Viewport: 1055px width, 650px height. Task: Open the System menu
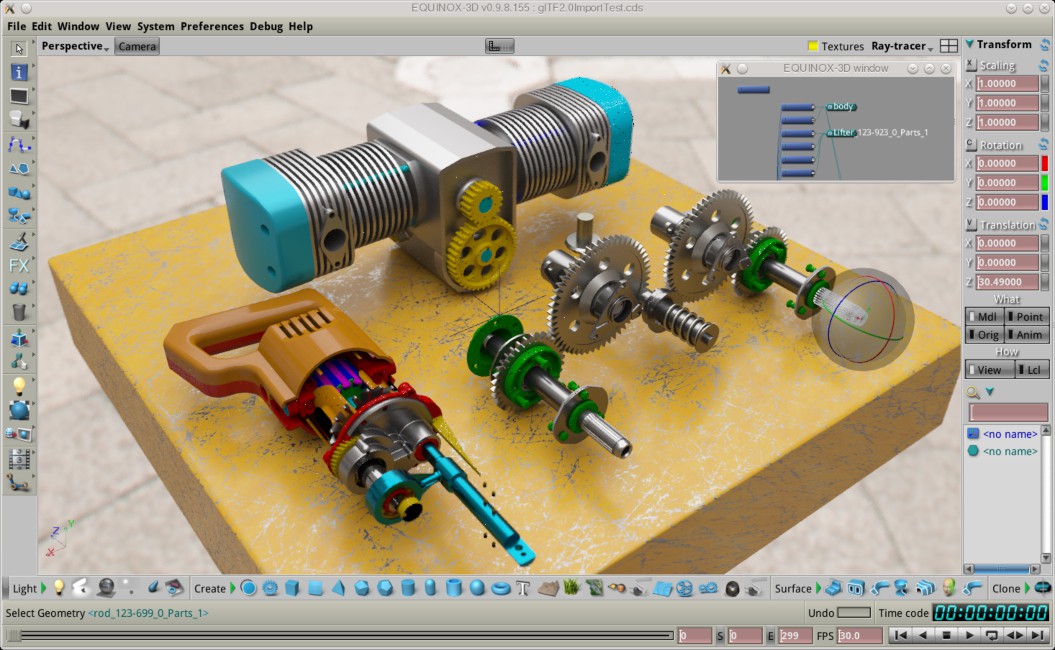point(155,26)
